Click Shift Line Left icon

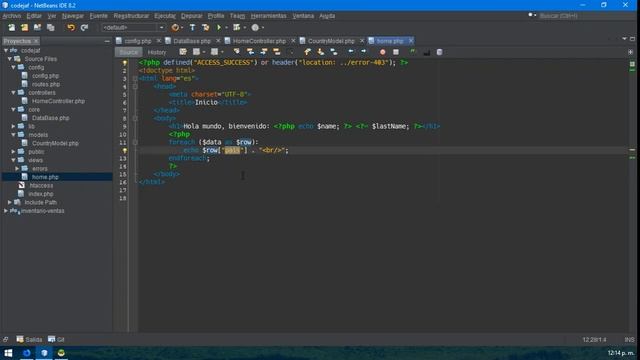pos(351,52)
